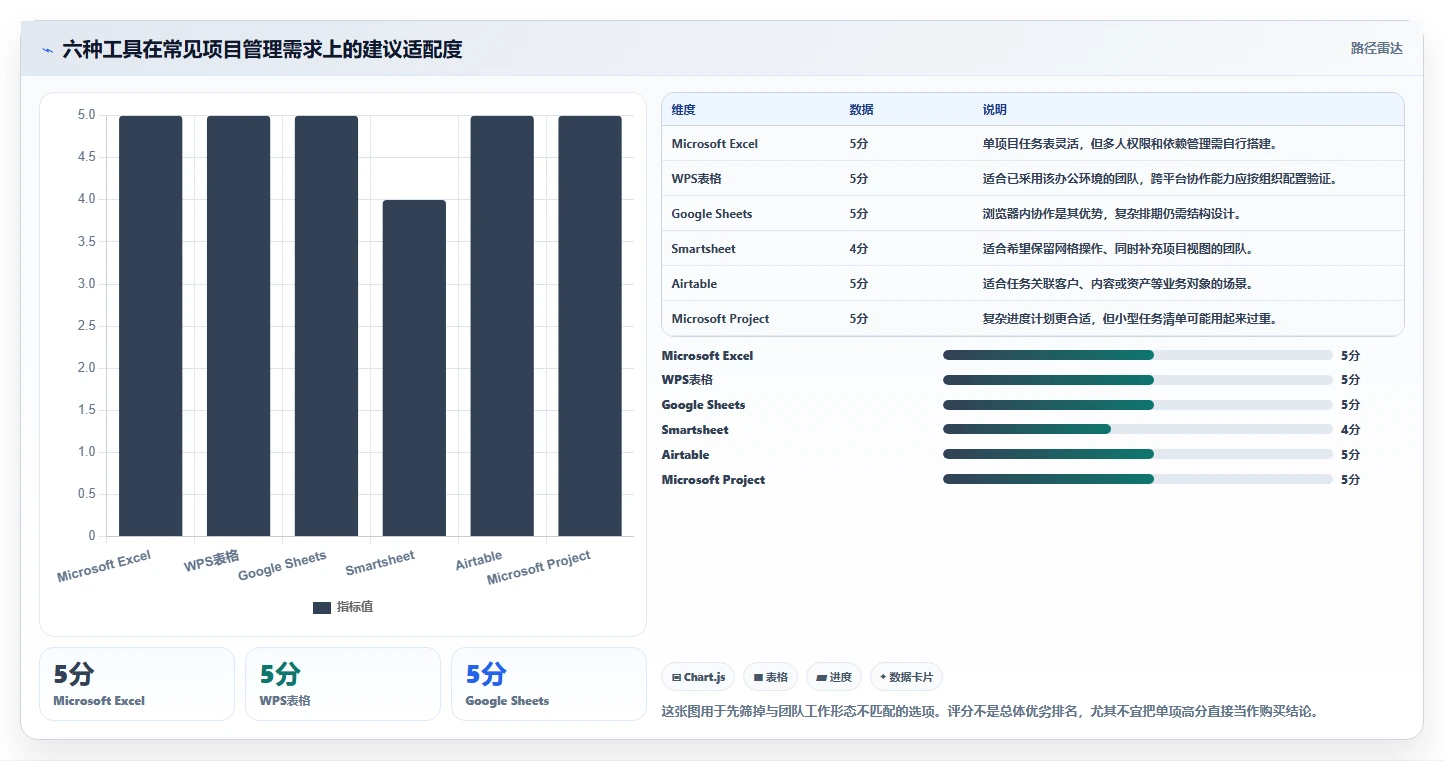Click the Airtable label in the progress list
This screenshot has width=1444, height=761.
(x=685, y=455)
